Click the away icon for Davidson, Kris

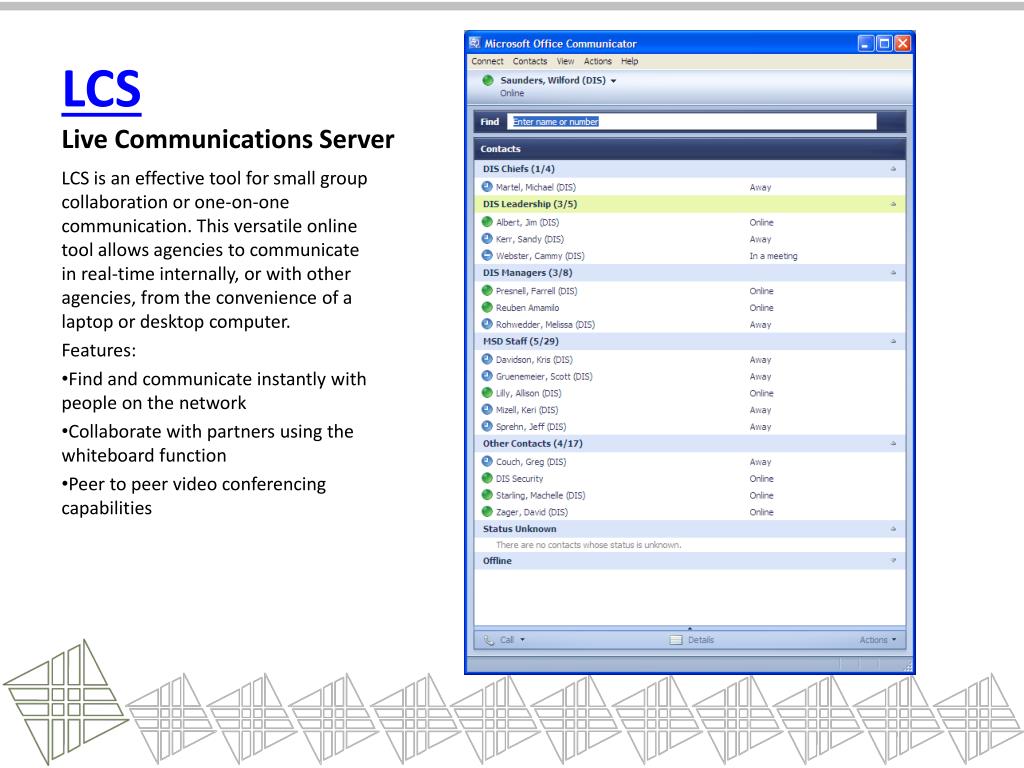point(487,359)
